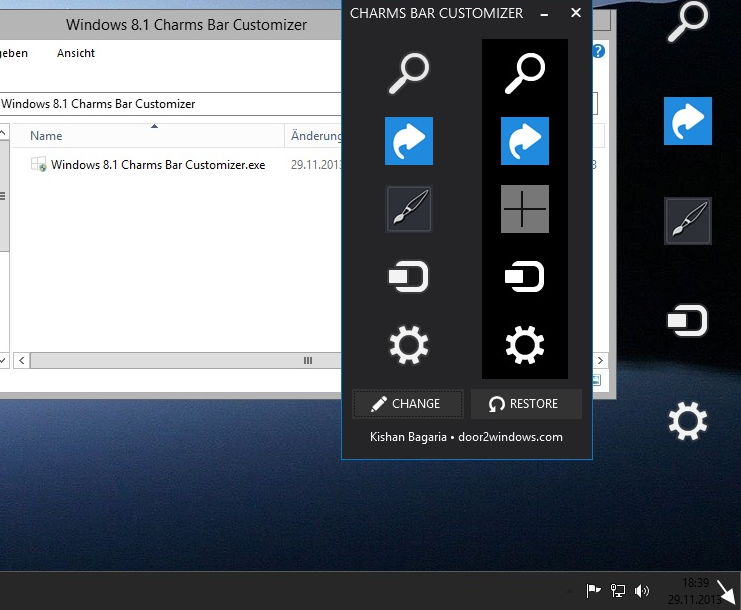Viewport: 741px width, 610px height.
Task: Open the blue help icon in the Explorer window
Action: pos(598,51)
